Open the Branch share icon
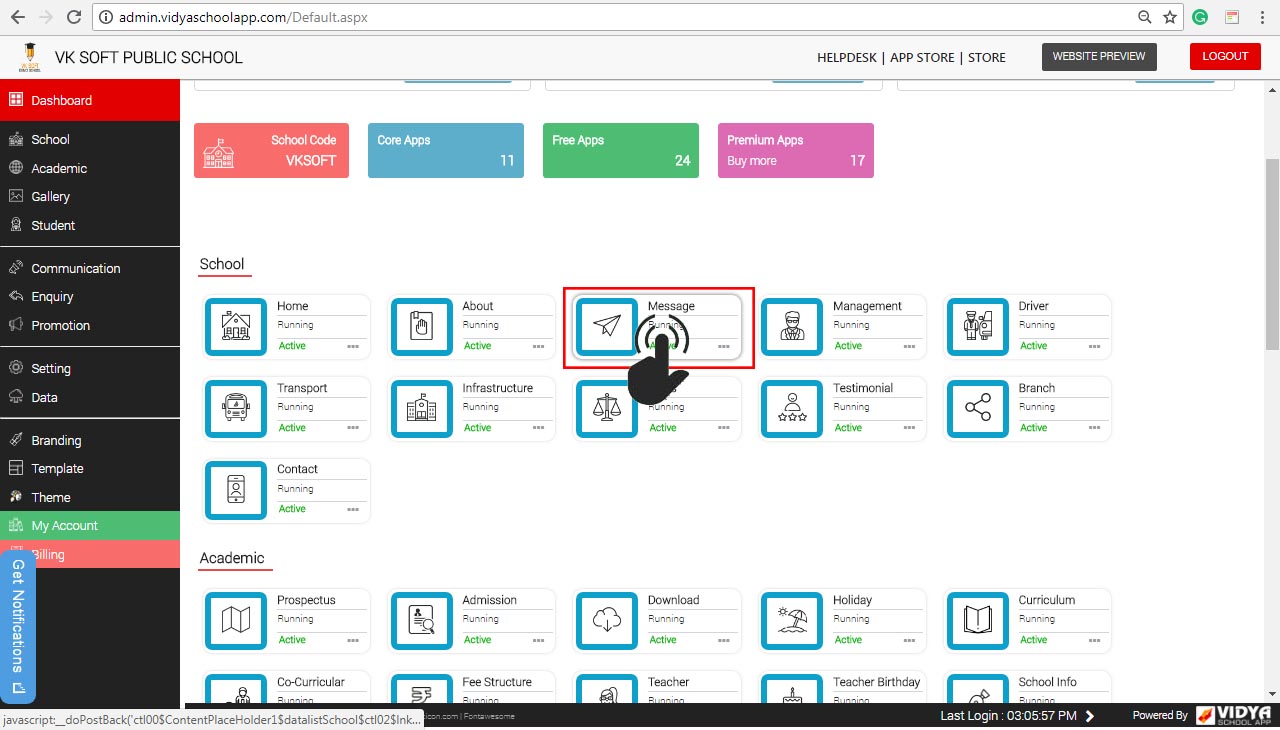 tap(977, 408)
